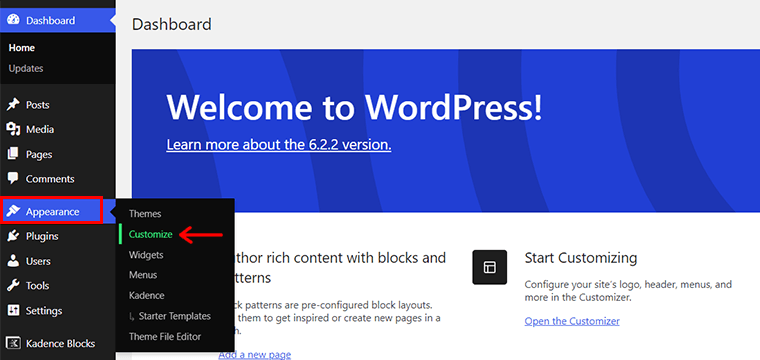Click the Plugins plug icon
Screen dimensions: 760x360
pyautogui.click(x=14, y=236)
